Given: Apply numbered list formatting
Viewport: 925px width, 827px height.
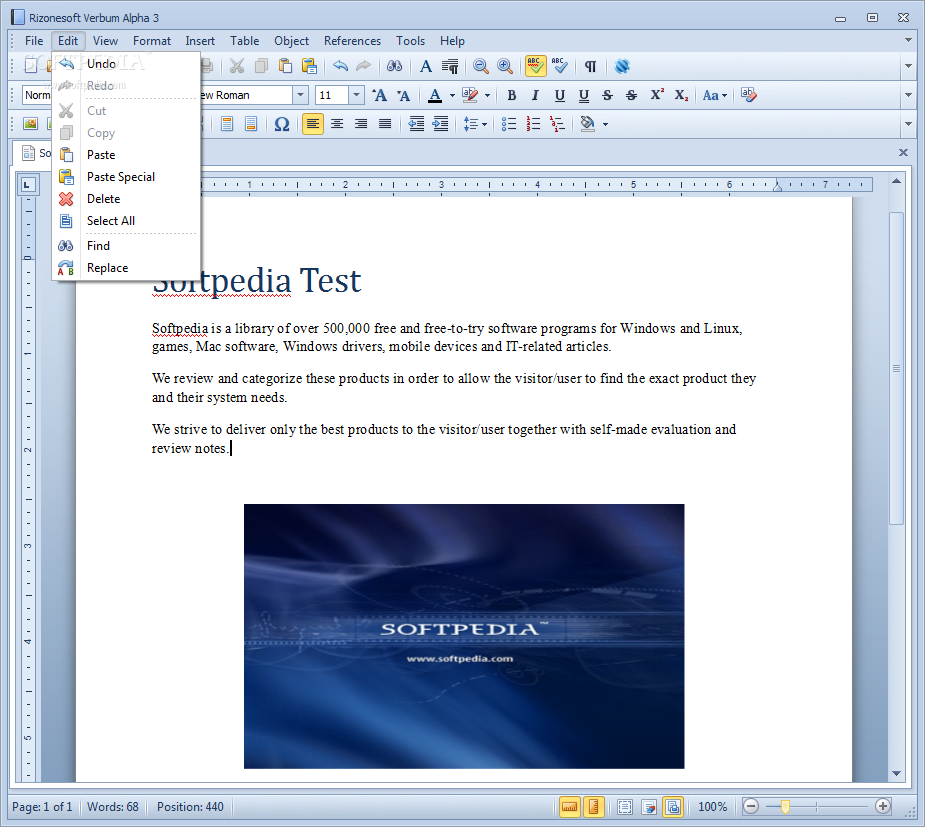Looking at the screenshot, I should click(x=533, y=124).
